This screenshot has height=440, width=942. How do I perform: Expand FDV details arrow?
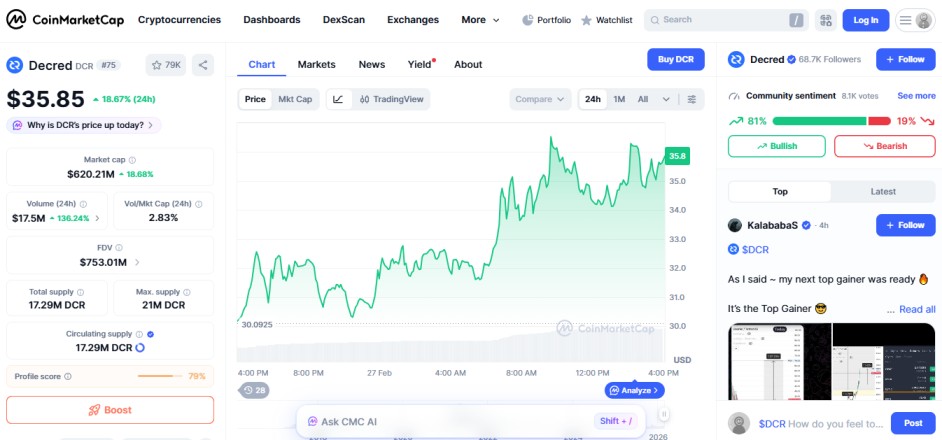point(137,262)
